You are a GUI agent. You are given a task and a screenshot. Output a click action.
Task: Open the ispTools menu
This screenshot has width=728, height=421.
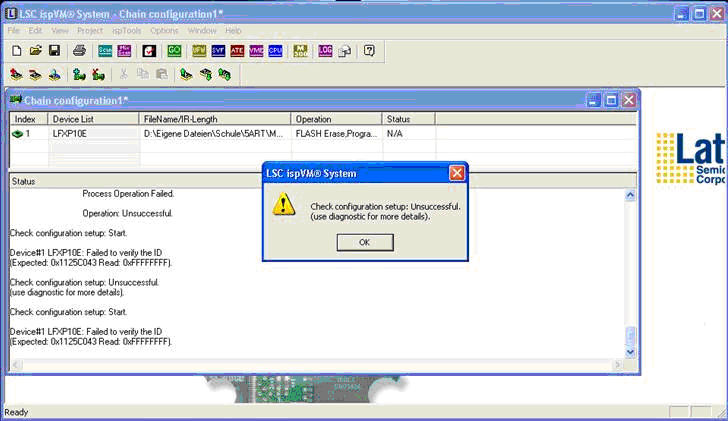click(127, 31)
